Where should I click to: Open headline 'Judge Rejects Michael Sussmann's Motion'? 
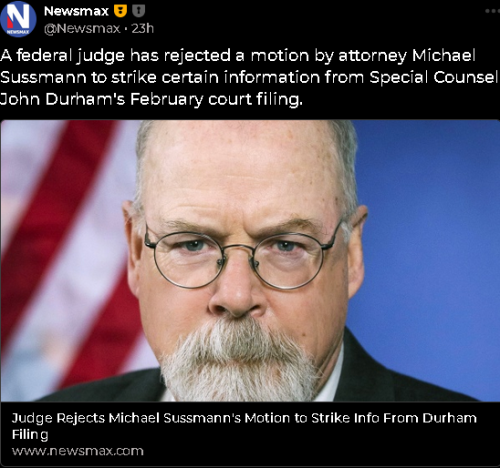coord(244,426)
